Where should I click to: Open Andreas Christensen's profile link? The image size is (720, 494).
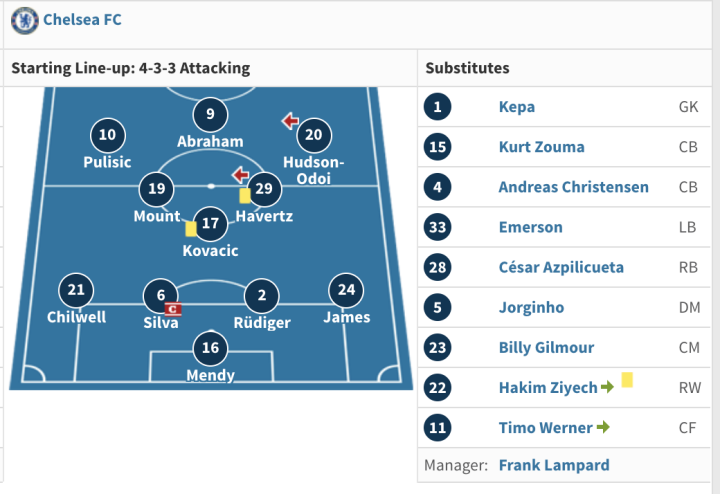click(573, 187)
